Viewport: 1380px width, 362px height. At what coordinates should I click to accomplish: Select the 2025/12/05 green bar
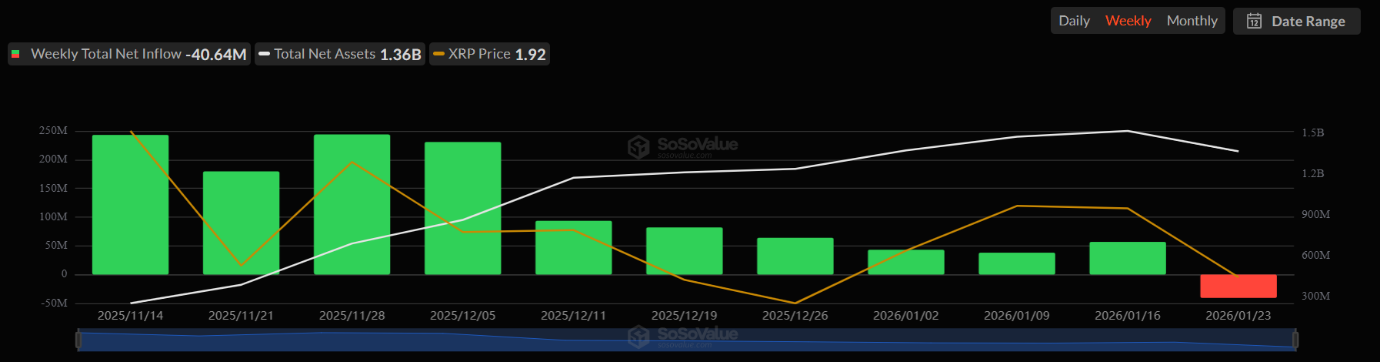coord(463,208)
